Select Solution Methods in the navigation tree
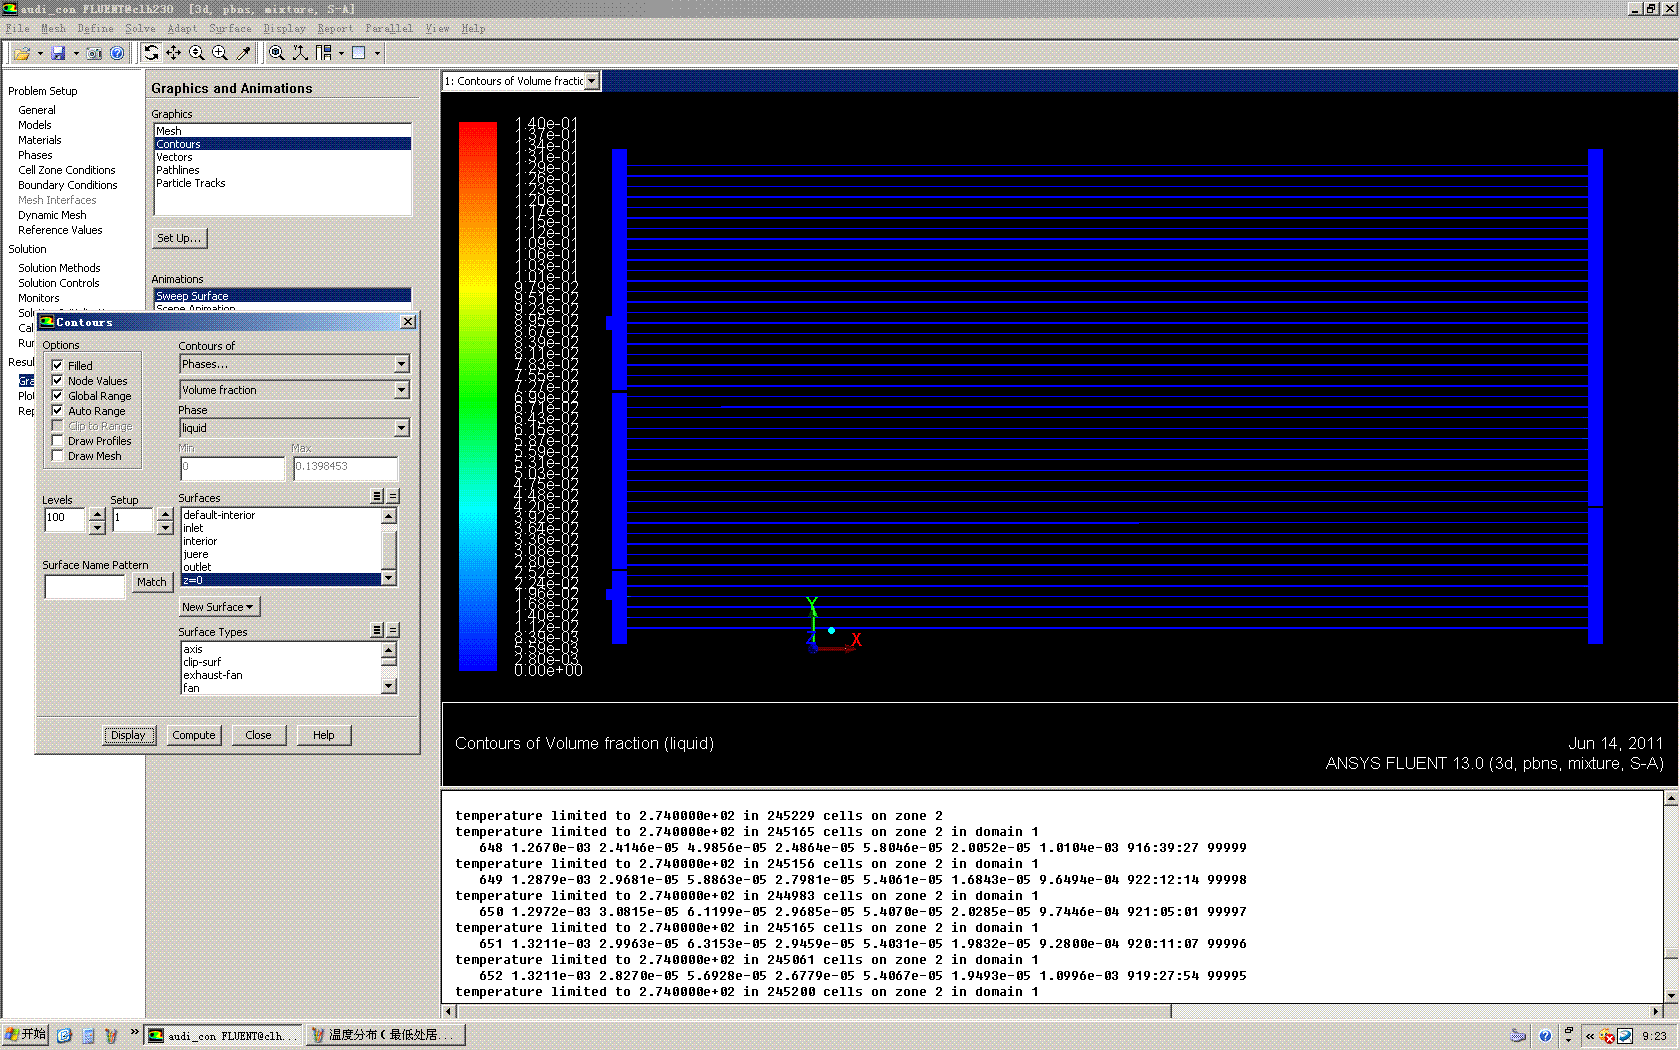The height and width of the screenshot is (1050, 1680). point(59,268)
